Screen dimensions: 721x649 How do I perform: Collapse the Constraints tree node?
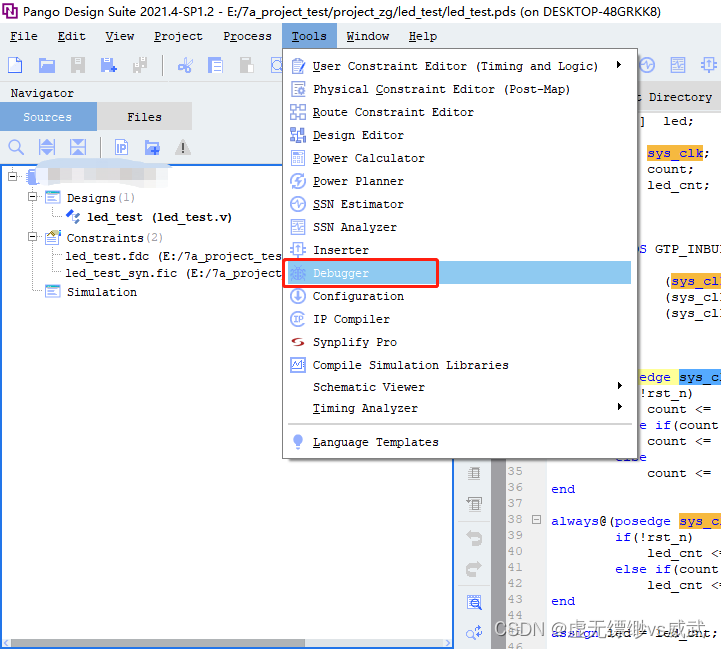pyautogui.click(x=32, y=237)
